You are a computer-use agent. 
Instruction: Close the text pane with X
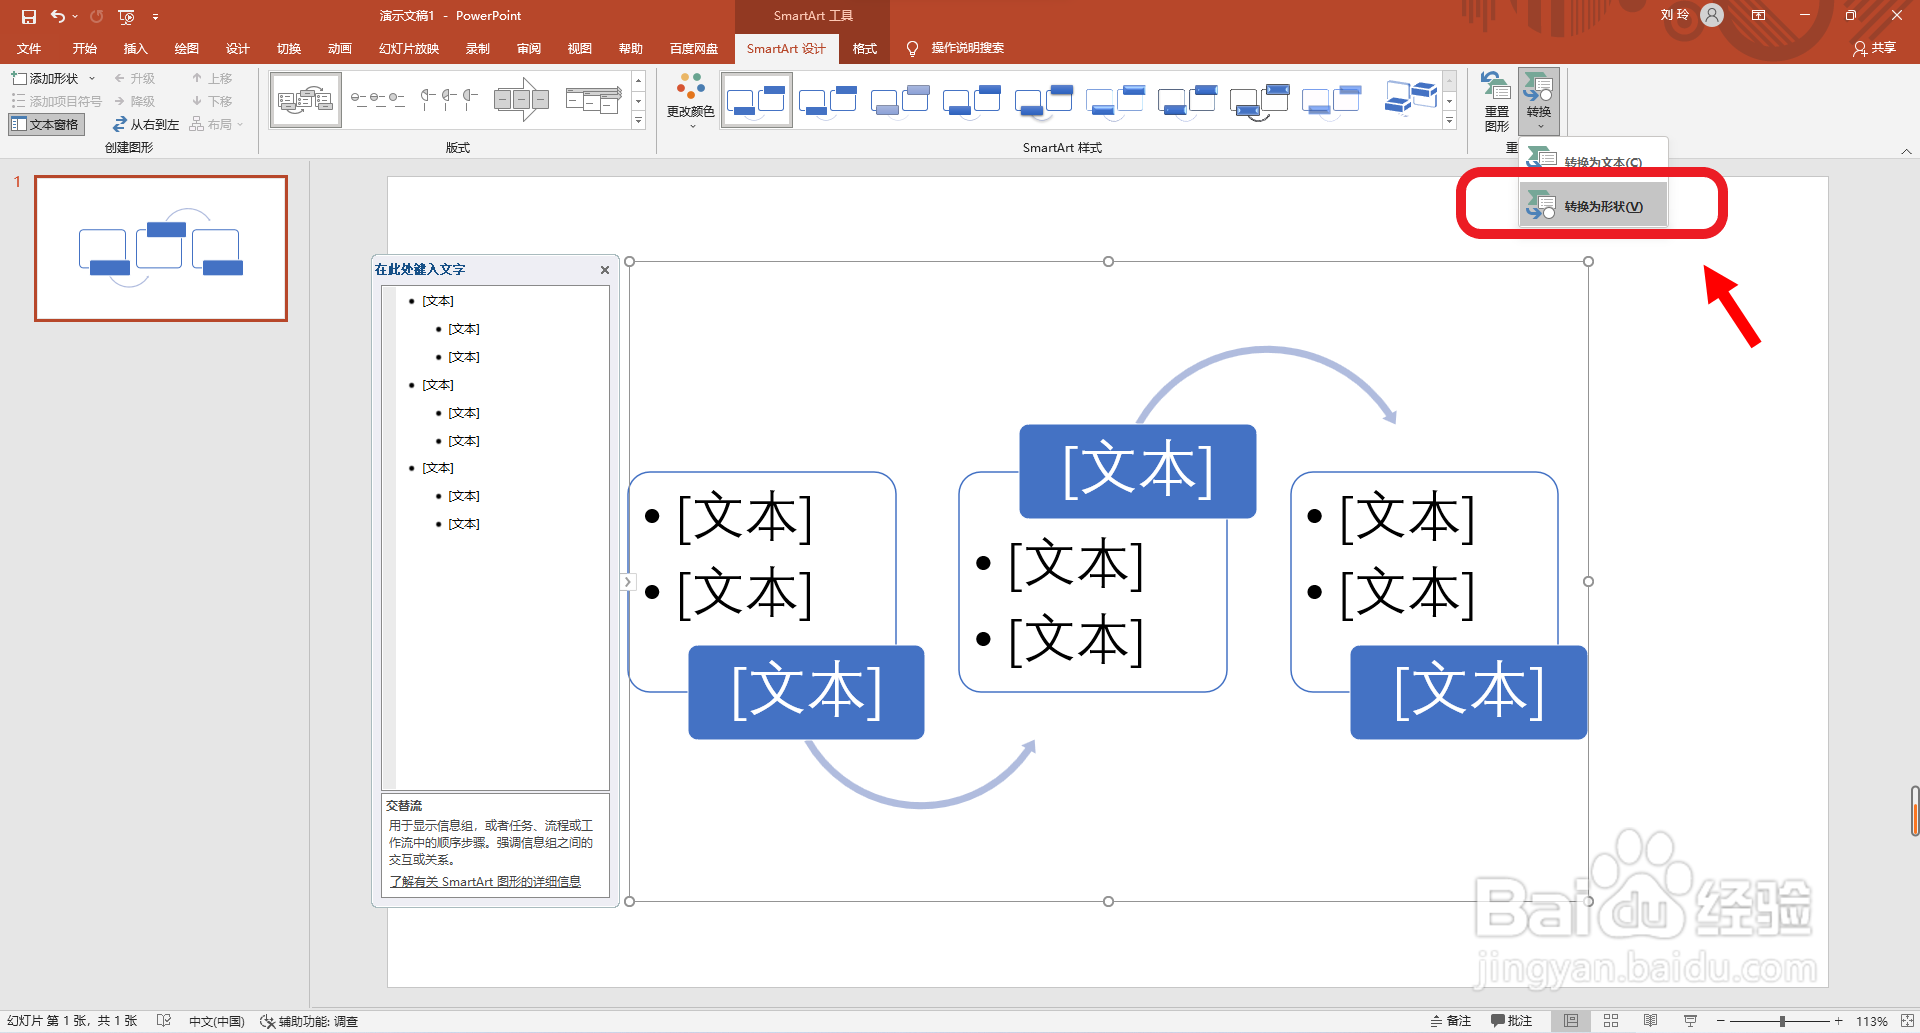pyautogui.click(x=604, y=270)
